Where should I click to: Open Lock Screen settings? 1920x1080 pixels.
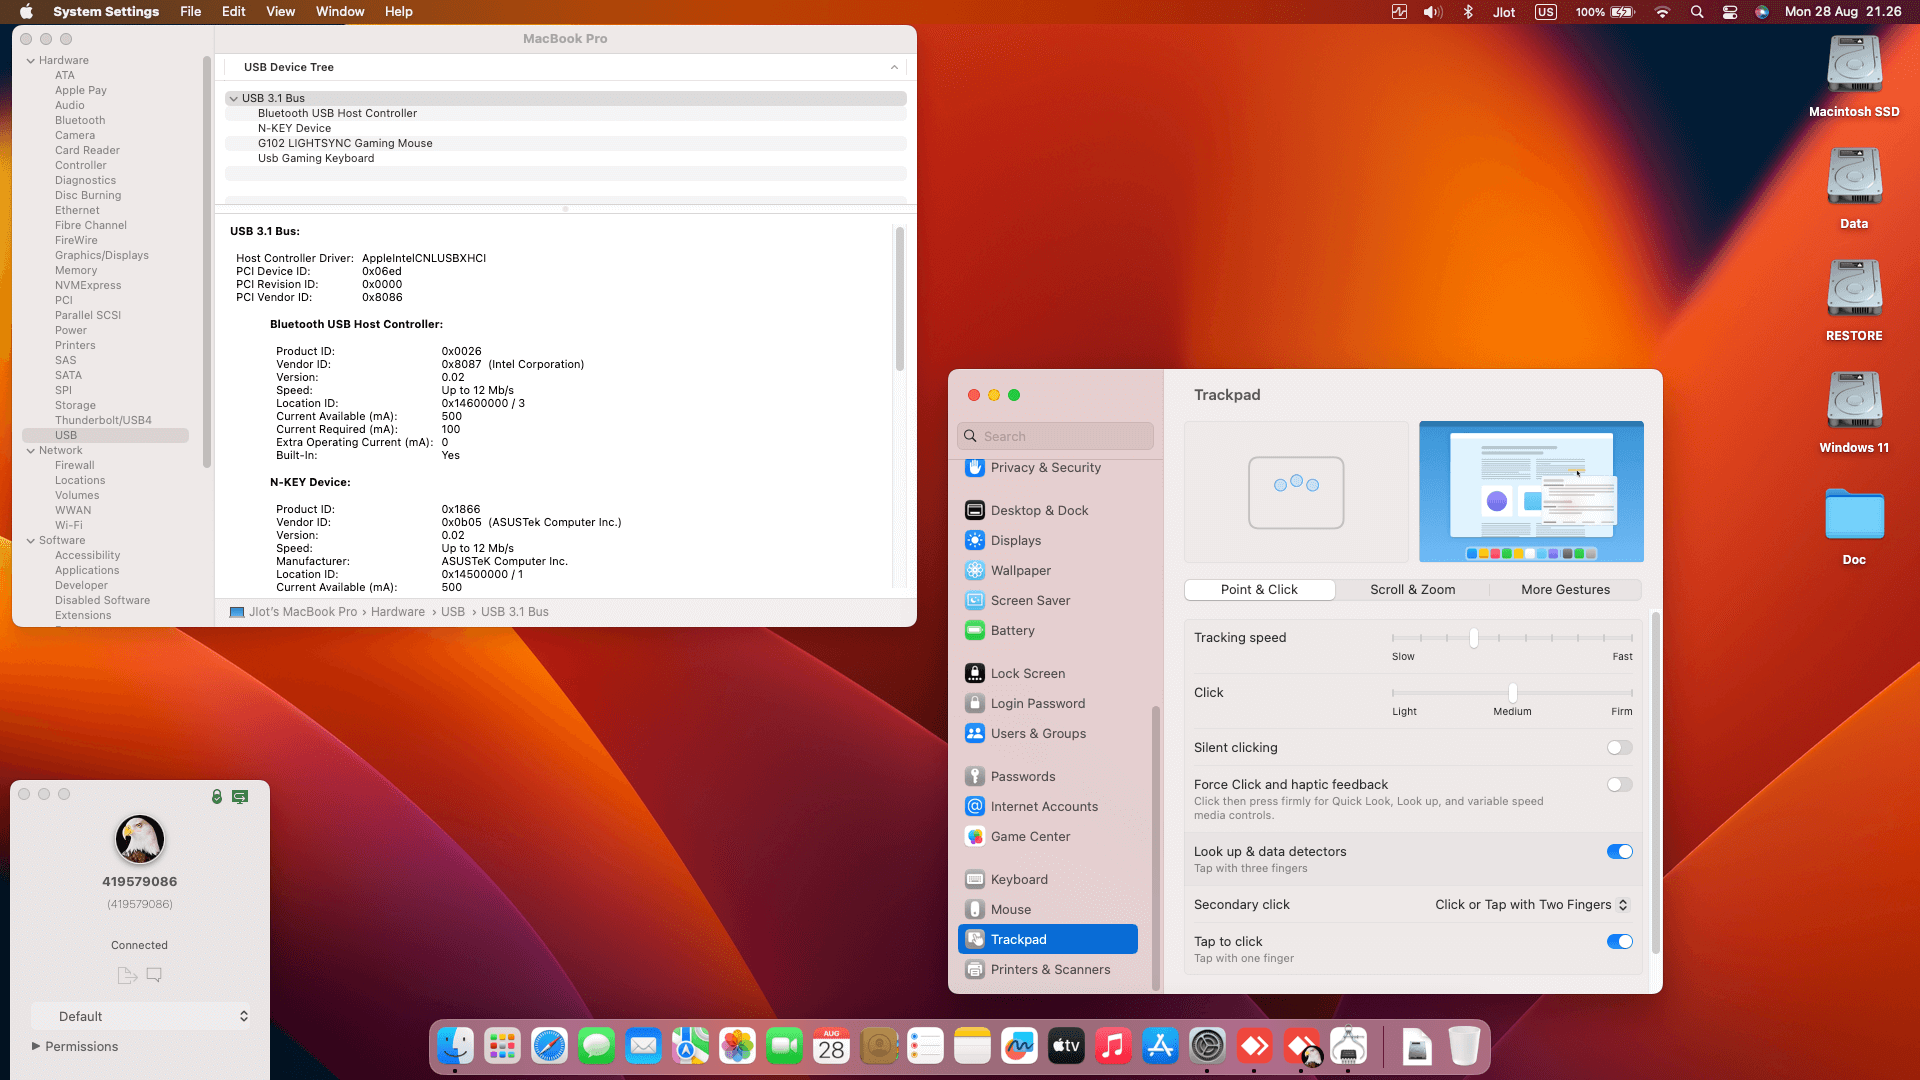(x=1026, y=673)
